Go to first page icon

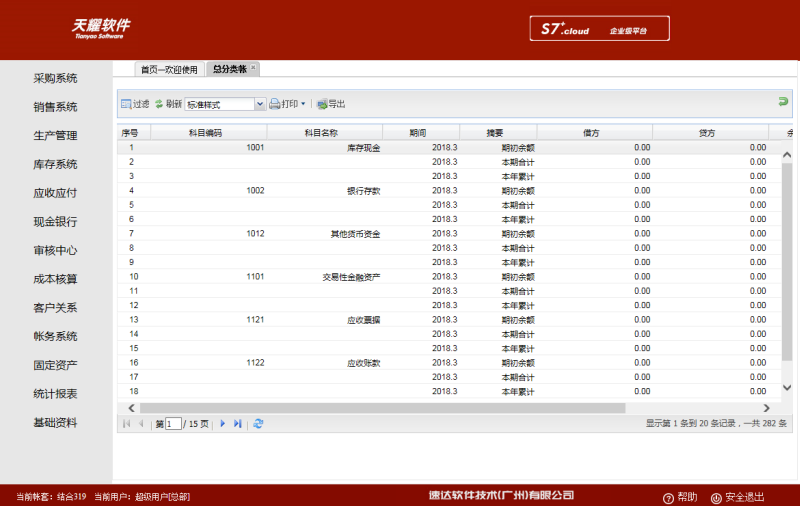pyautogui.click(x=127, y=423)
